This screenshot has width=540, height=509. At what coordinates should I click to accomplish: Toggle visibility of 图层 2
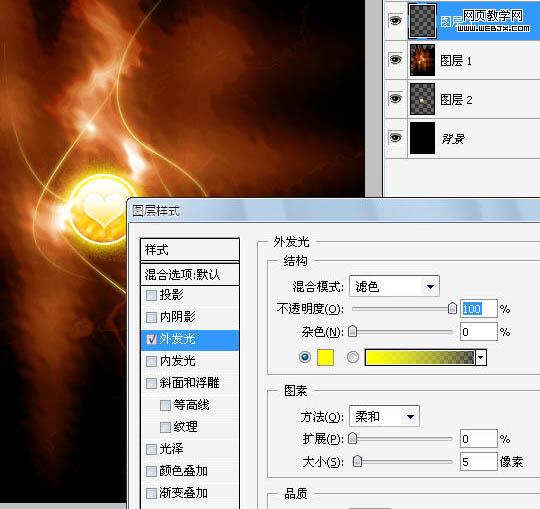point(395,99)
